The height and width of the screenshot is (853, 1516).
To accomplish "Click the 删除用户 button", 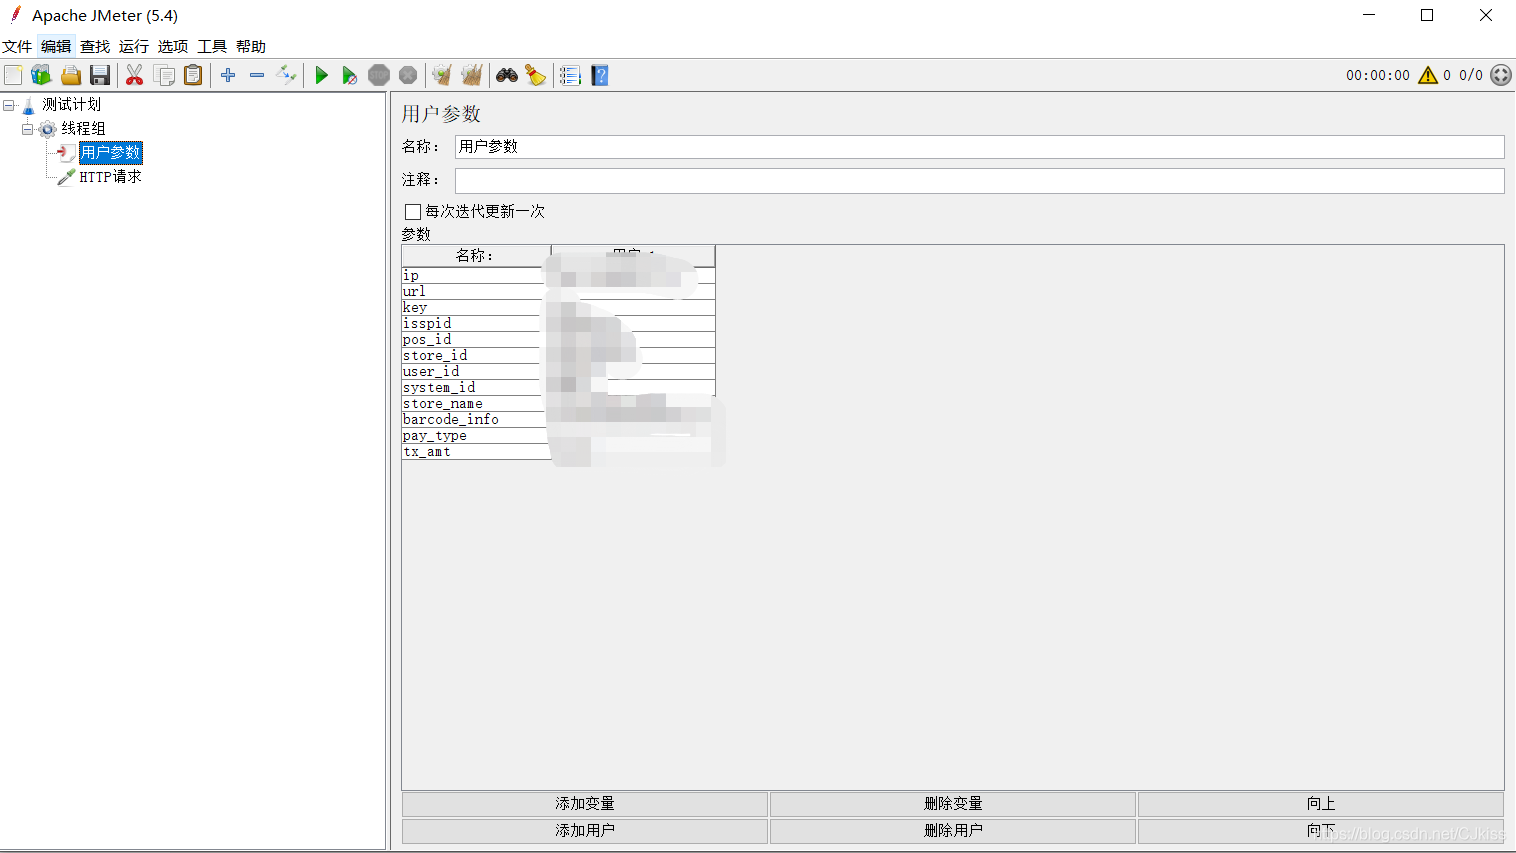I will click(x=953, y=831).
